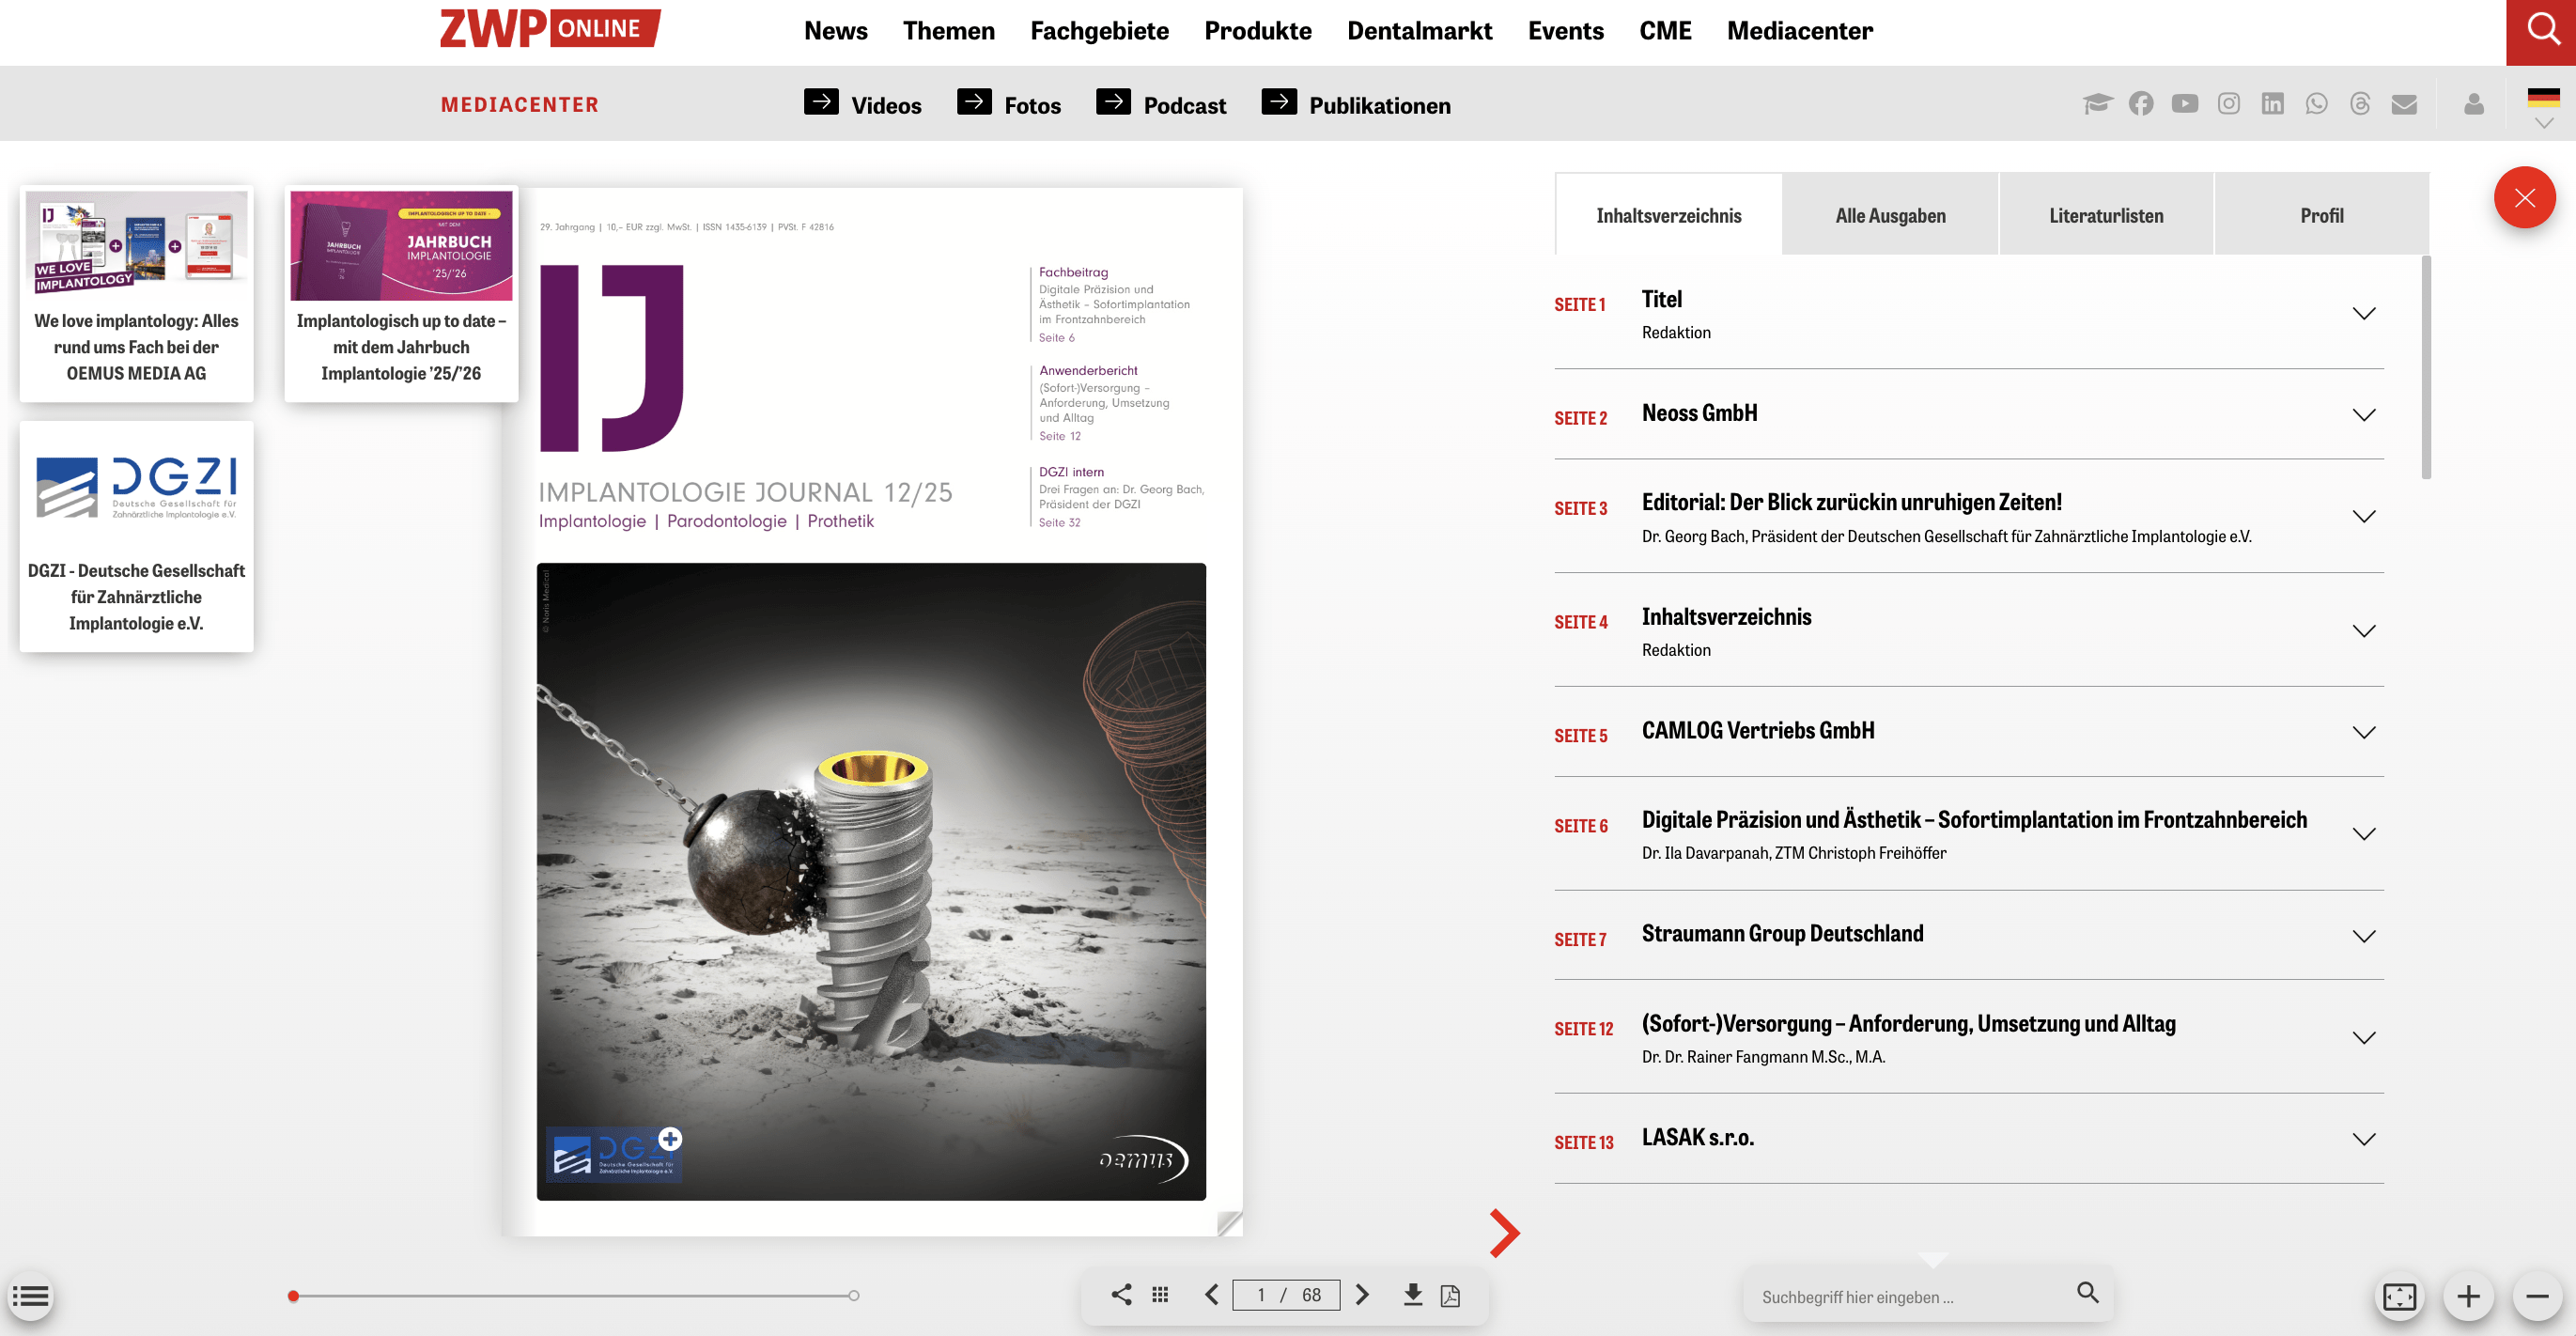This screenshot has width=2576, height=1336.
Task: Click the share icon in viewer toolbar
Action: click(x=1121, y=1295)
